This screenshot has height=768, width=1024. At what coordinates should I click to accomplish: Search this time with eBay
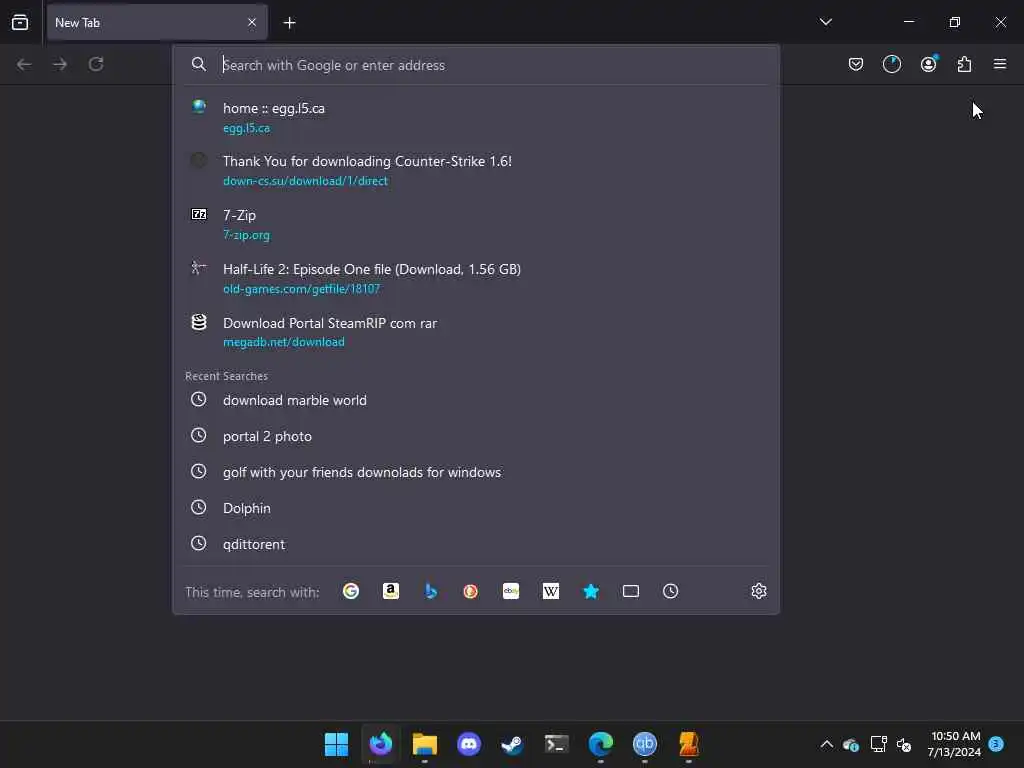[511, 591]
